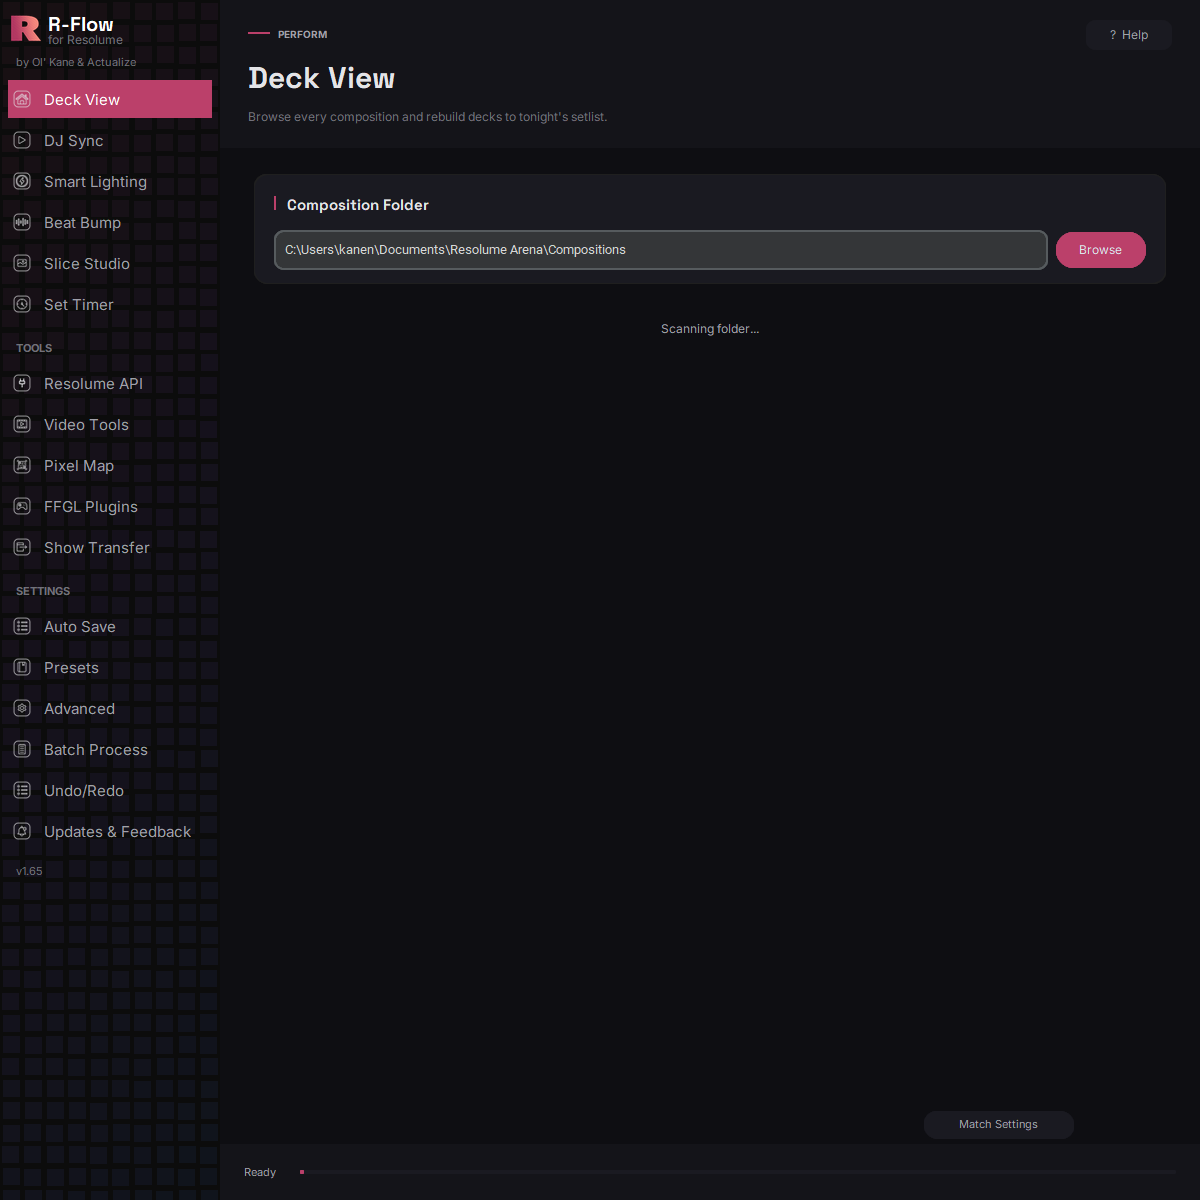The width and height of the screenshot is (1200, 1200).
Task: Open Resolume API label
Action: pos(93,384)
